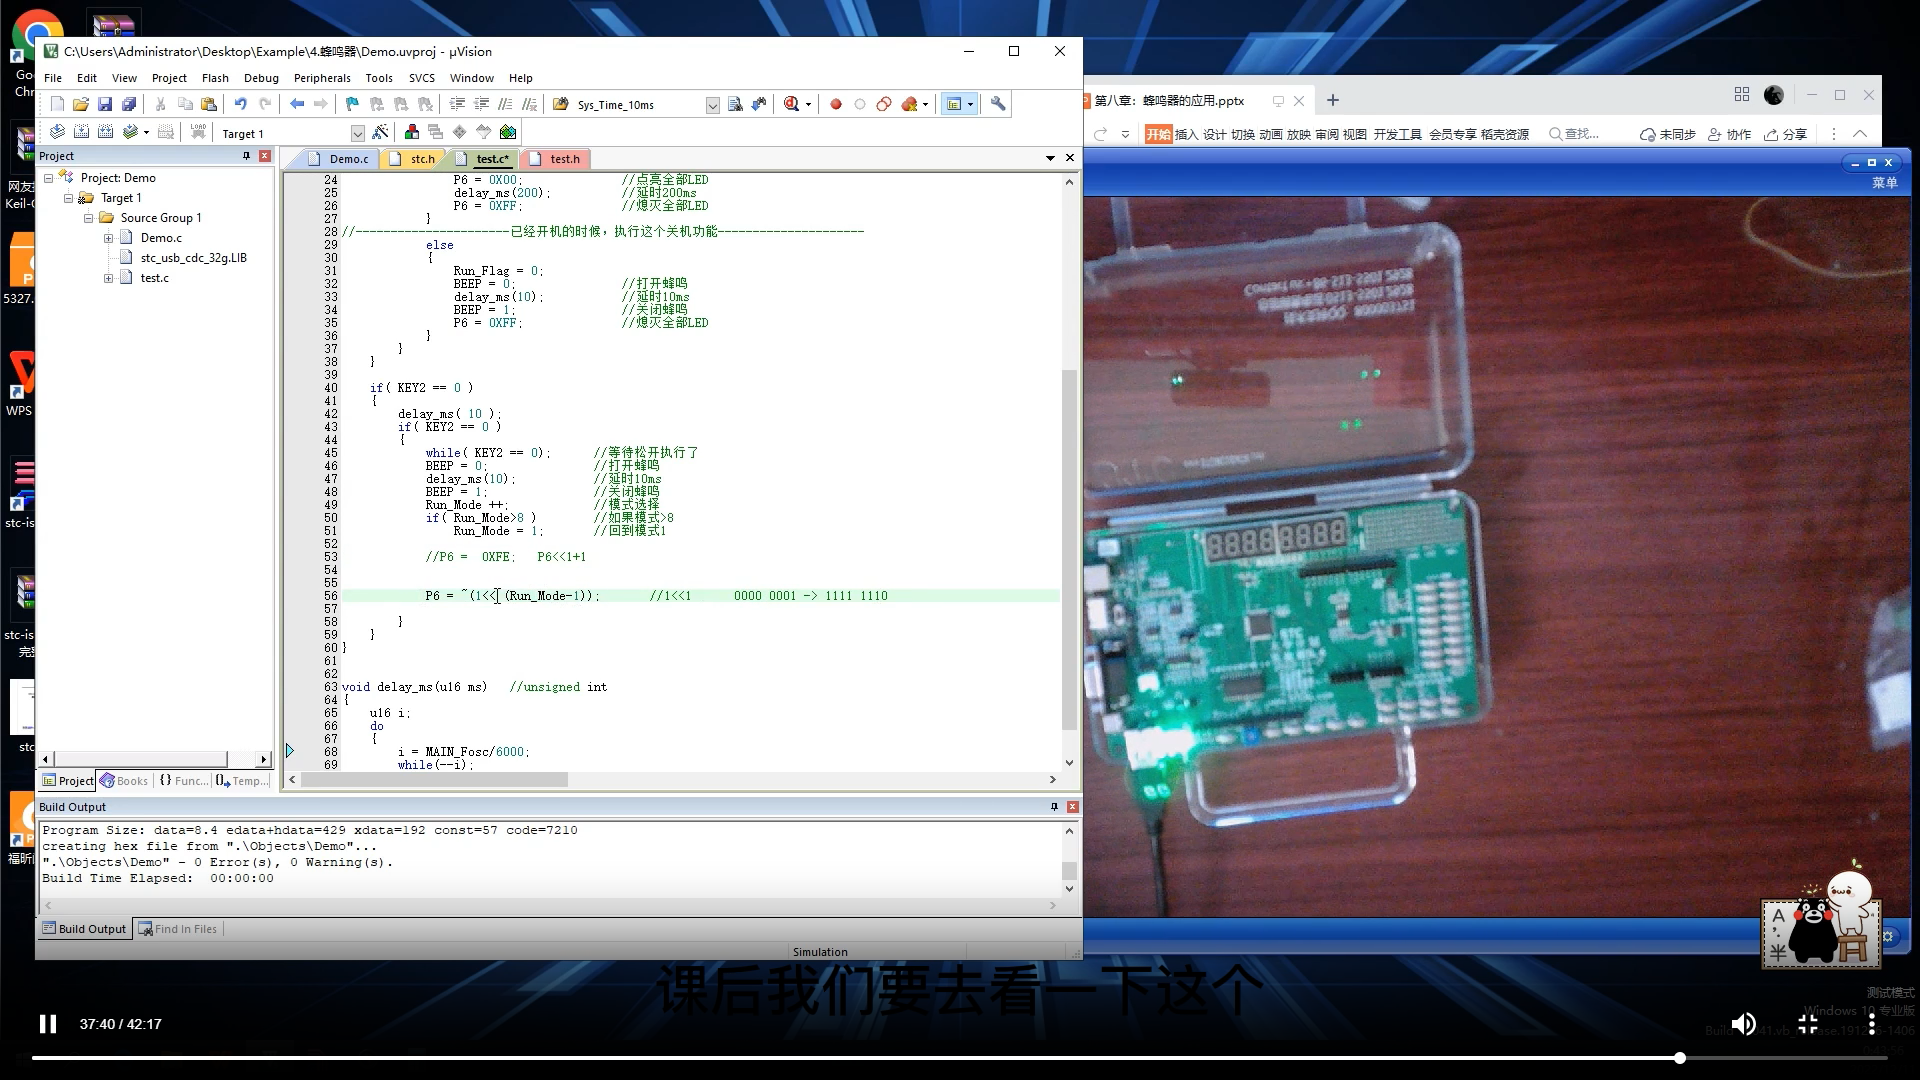Click the Rebuild all target files icon
1920x1080 pixels.
point(105,132)
